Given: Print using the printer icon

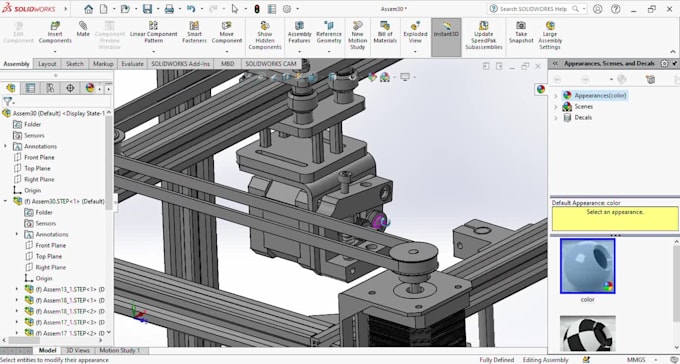Looking at the screenshot, I should point(169,9).
